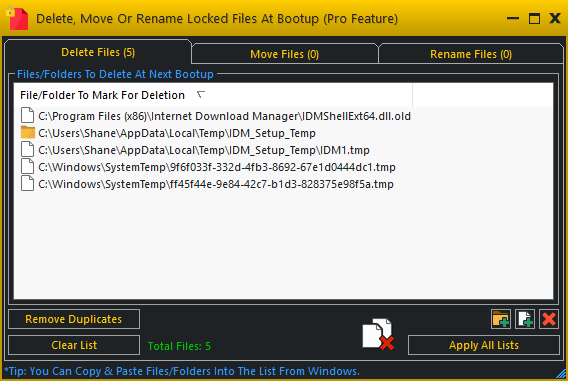Click the copy and paste tip text
Viewport: 568px width, 381px height.
[182, 371]
